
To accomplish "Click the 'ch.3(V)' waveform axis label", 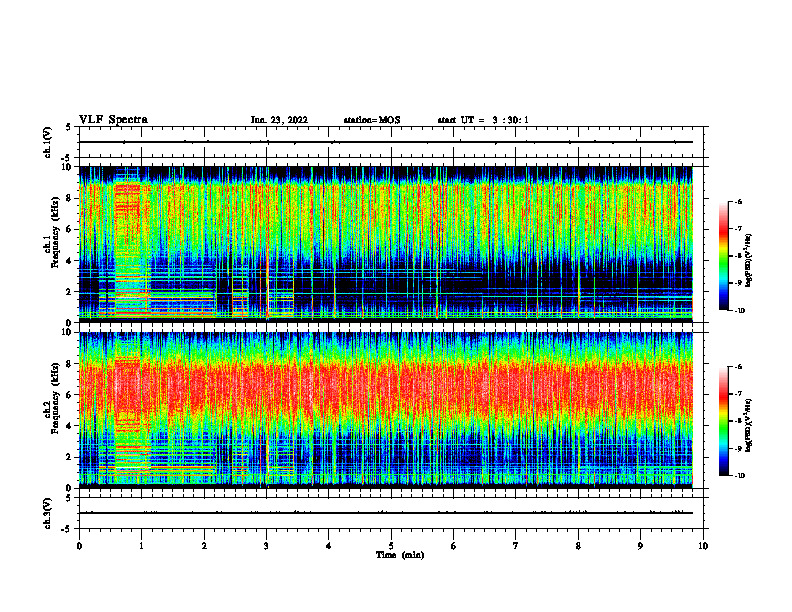I will [47, 513].
